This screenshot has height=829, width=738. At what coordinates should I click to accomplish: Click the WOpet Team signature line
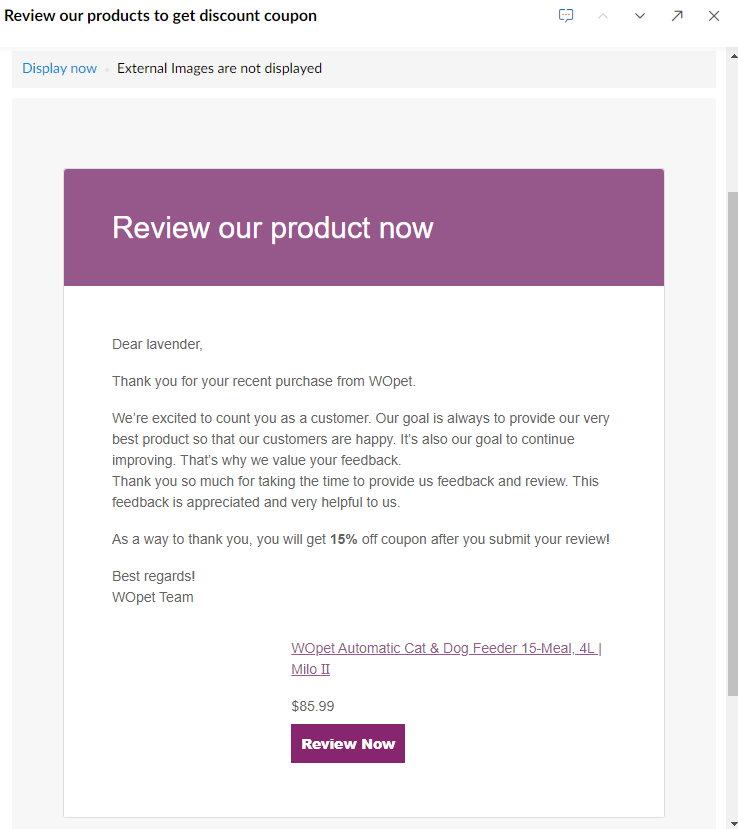coord(153,597)
